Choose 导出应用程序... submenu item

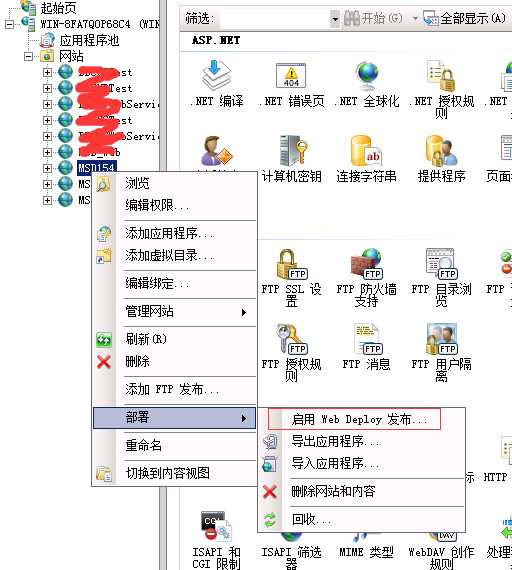click(362, 441)
